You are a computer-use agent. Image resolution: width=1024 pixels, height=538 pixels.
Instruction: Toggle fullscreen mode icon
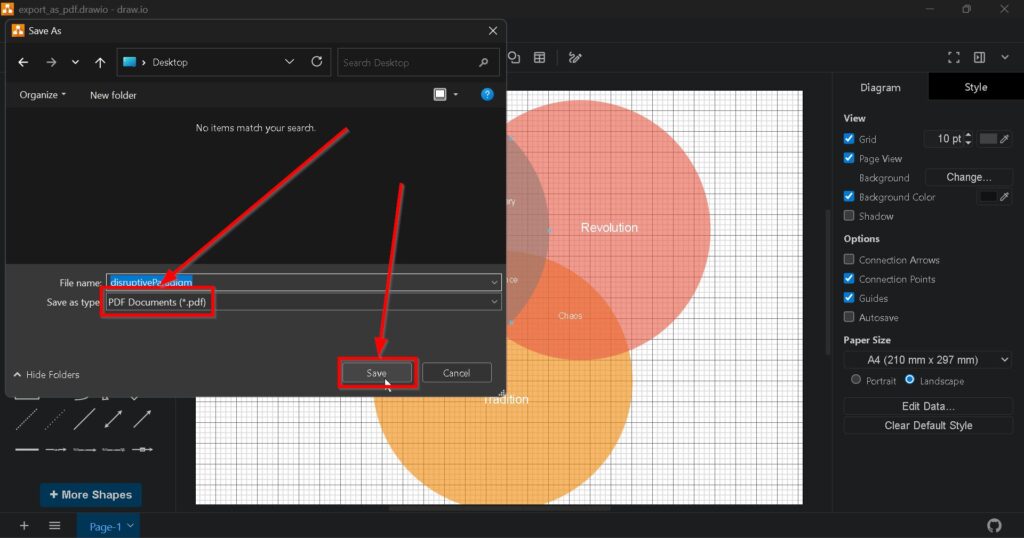click(953, 58)
